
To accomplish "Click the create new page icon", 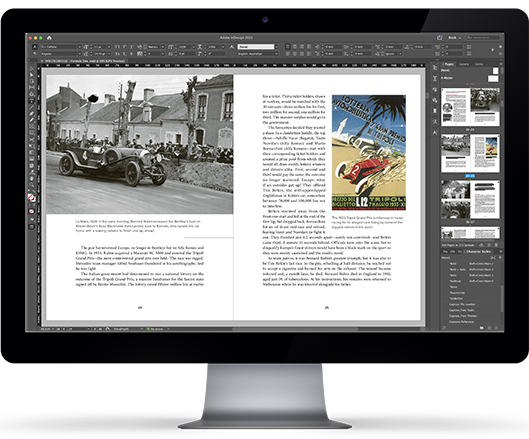I will point(489,245).
